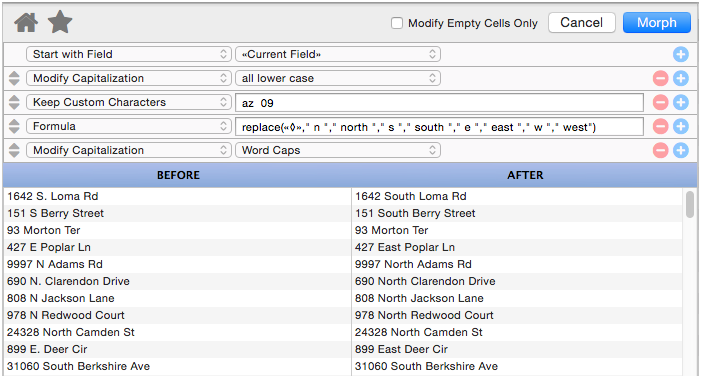701x378 pixels.
Task: Add a step after the Formula row
Action: (x=680, y=126)
